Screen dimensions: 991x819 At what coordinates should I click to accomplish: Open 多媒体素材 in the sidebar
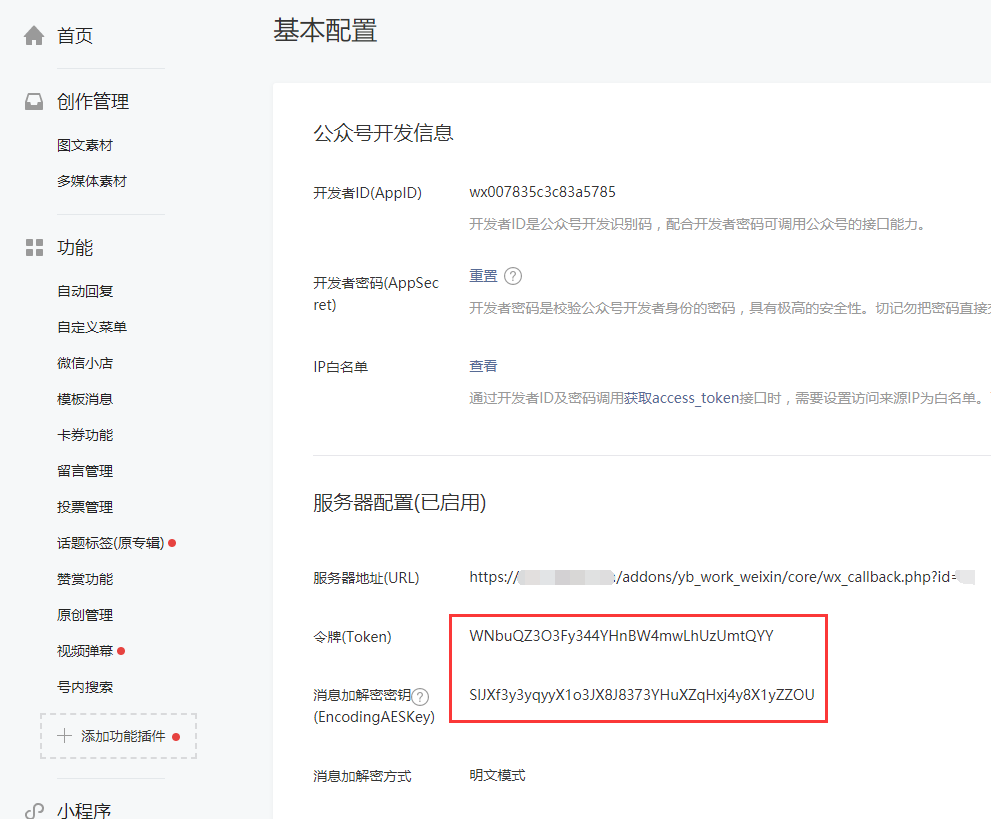[92, 182]
